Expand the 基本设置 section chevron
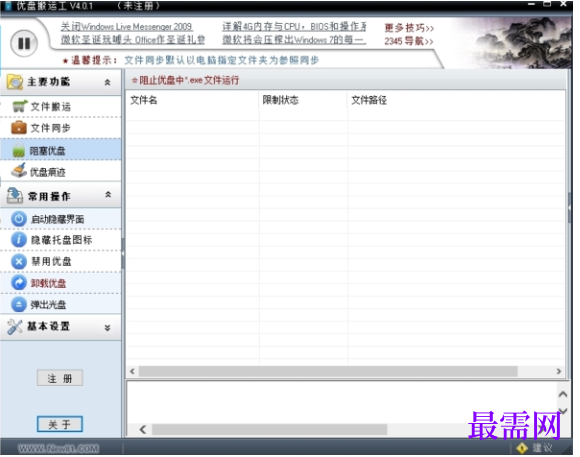Image resolution: width=580 pixels, height=457 pixels. point(107,327)
